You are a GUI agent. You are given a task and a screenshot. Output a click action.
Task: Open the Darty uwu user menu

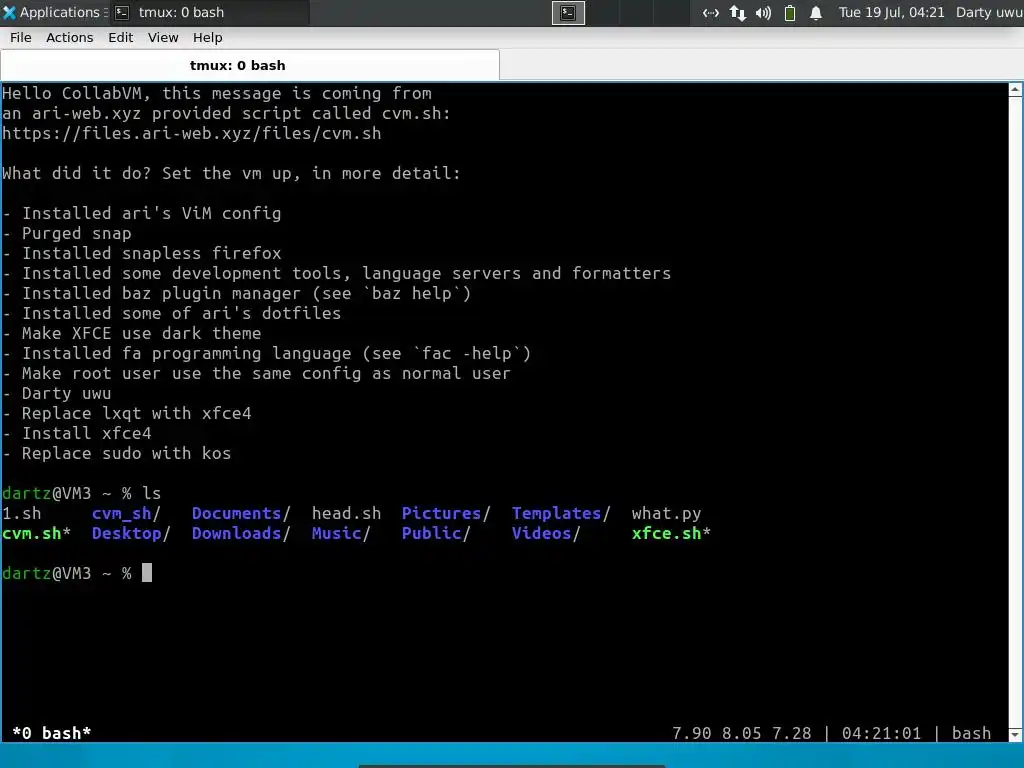(989, 12)
